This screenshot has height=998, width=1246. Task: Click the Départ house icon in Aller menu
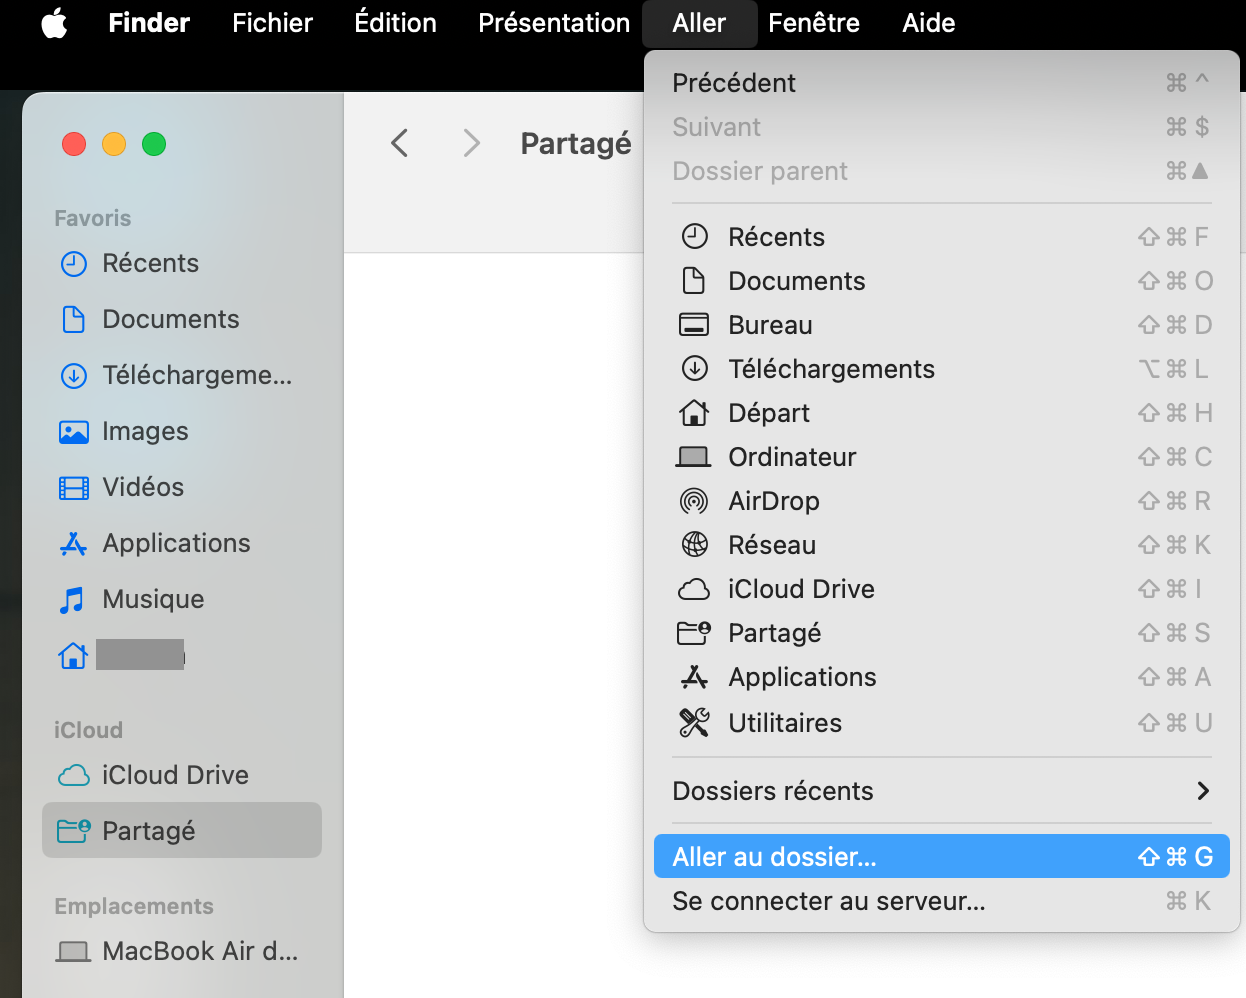pyautogui.click(x=694, y=412)
